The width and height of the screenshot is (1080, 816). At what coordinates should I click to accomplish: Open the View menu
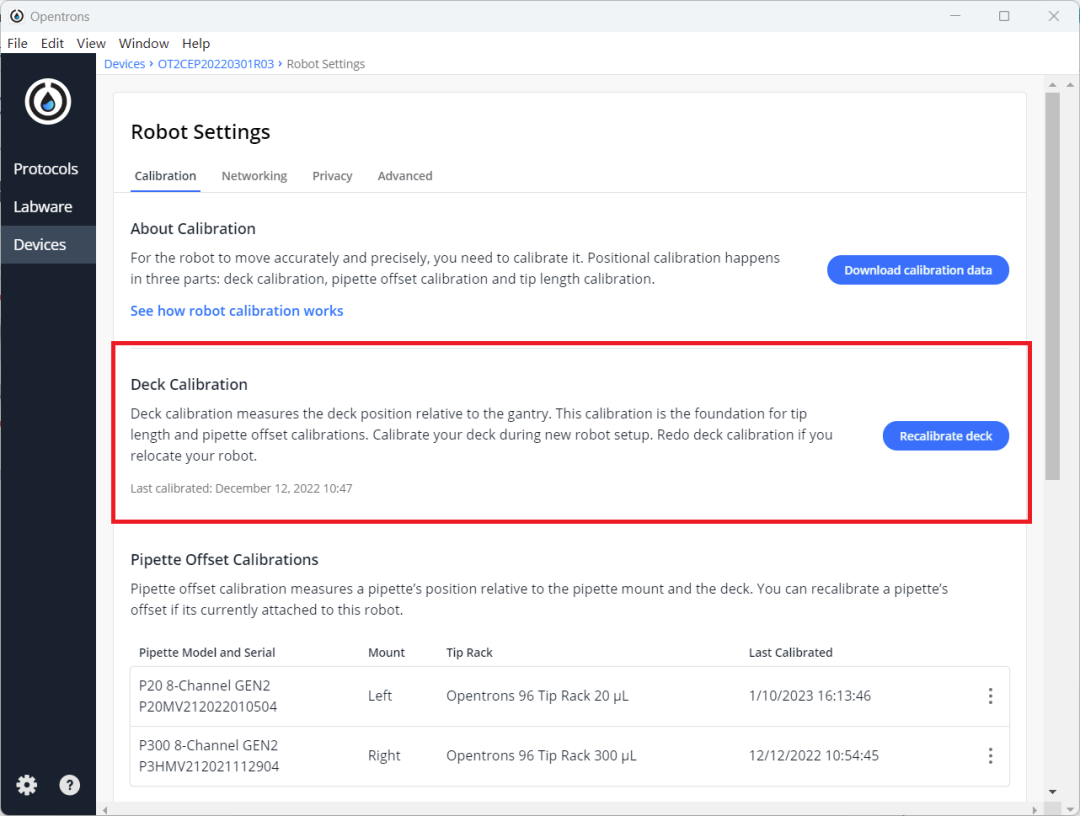coord(91,43)
